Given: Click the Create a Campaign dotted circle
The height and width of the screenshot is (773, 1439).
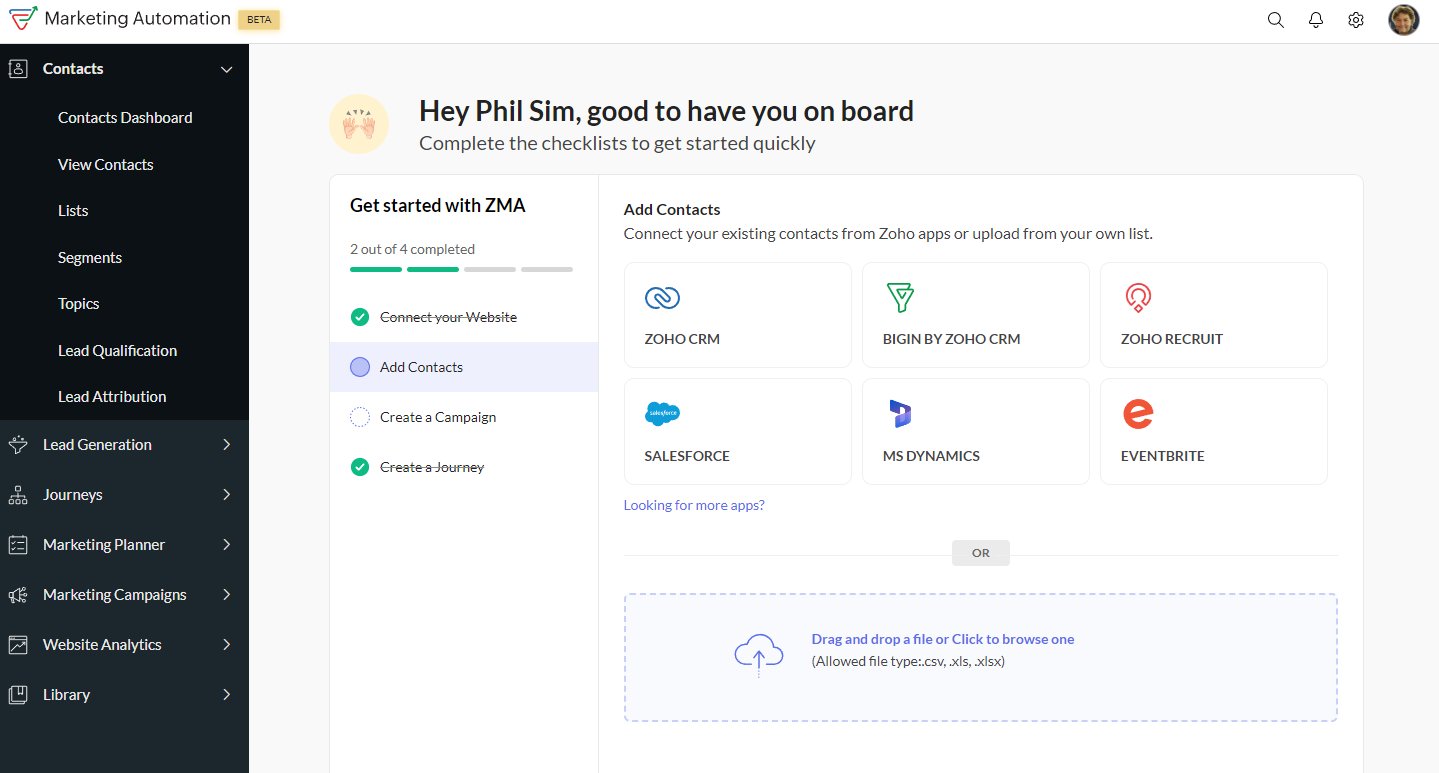Looking at the screenshot, I should click(x=360, y=417).
